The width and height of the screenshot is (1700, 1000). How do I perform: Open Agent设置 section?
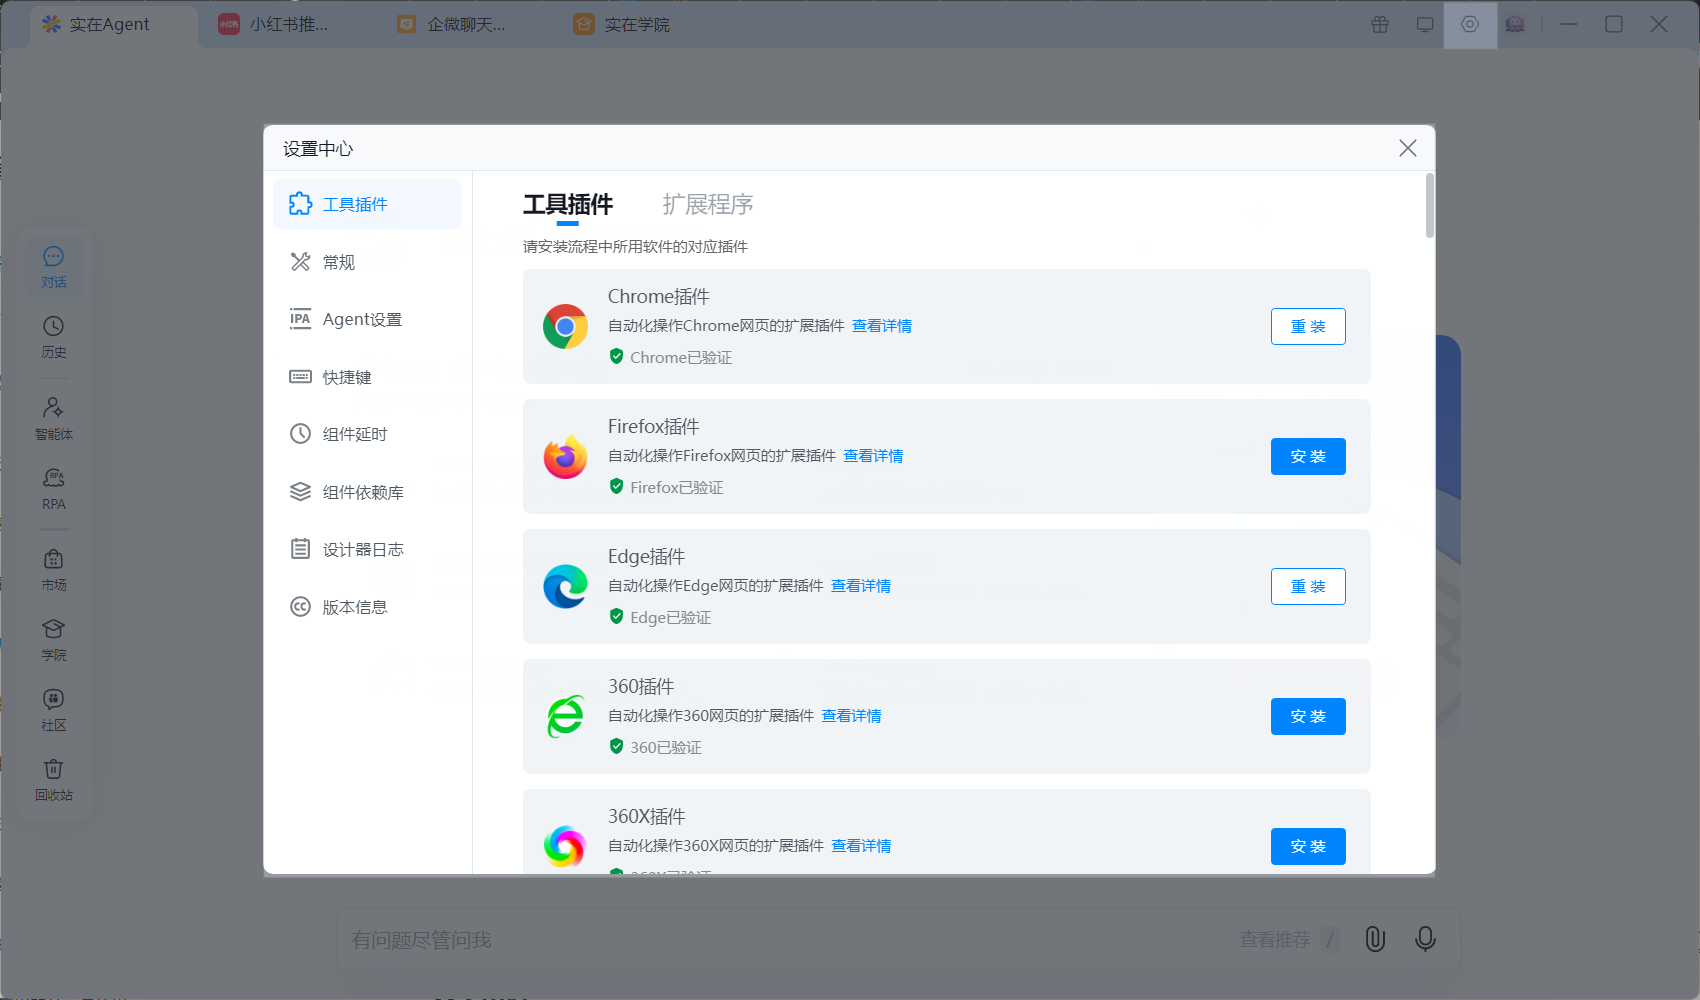[367, 319]
